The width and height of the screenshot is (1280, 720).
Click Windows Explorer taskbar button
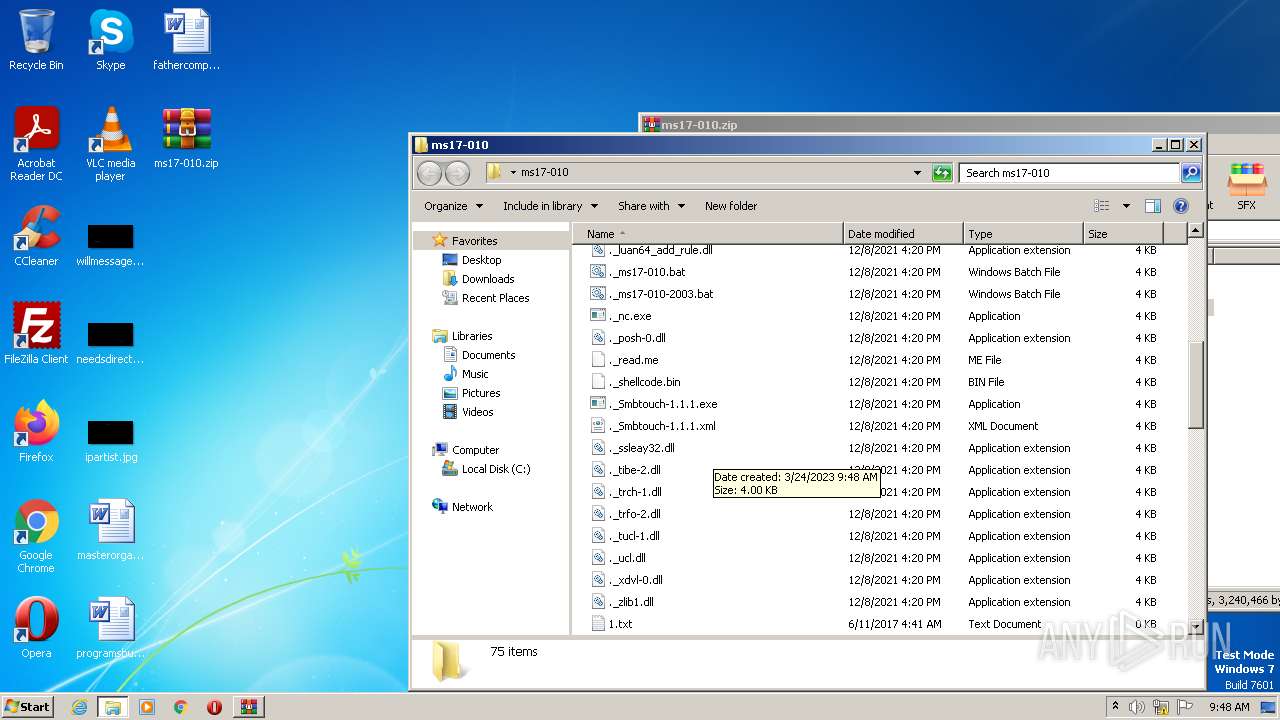tap(112, 707)
